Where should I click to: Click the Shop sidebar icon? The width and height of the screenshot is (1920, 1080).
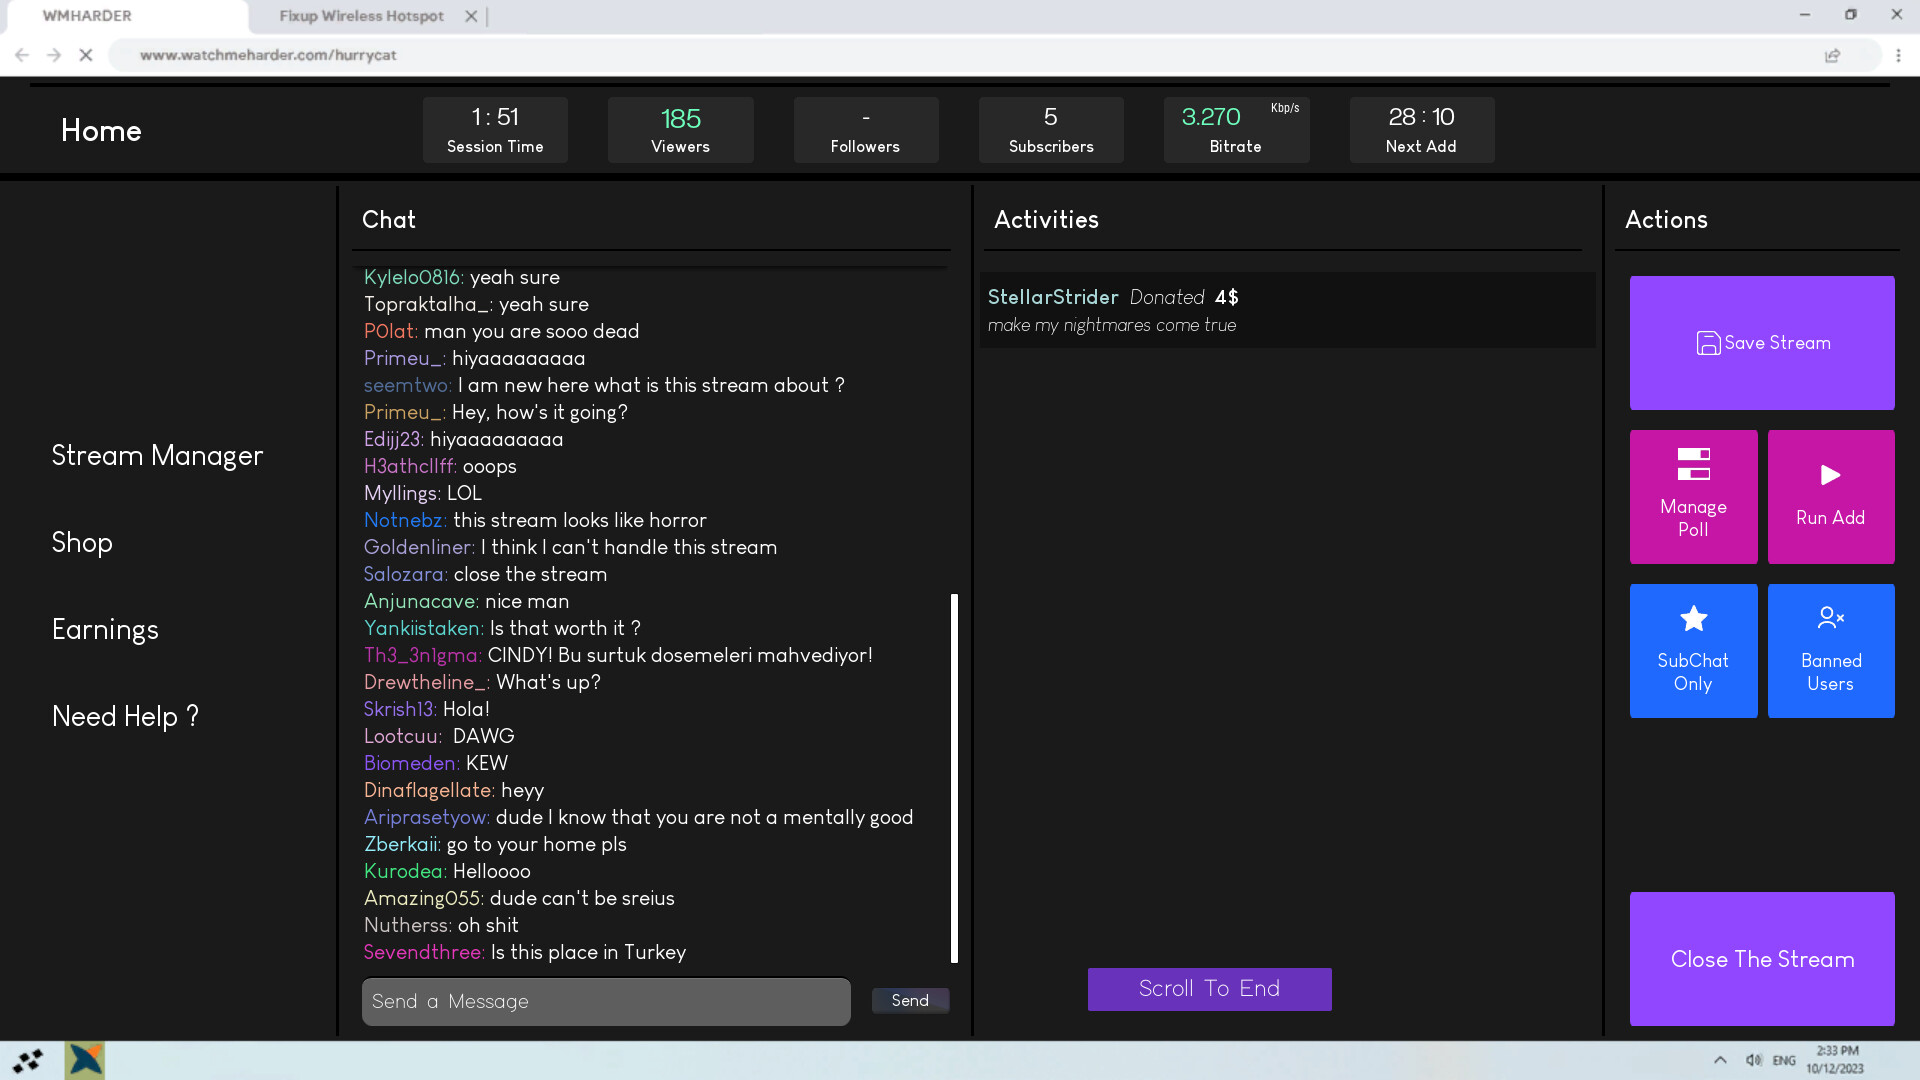(82, 542)
